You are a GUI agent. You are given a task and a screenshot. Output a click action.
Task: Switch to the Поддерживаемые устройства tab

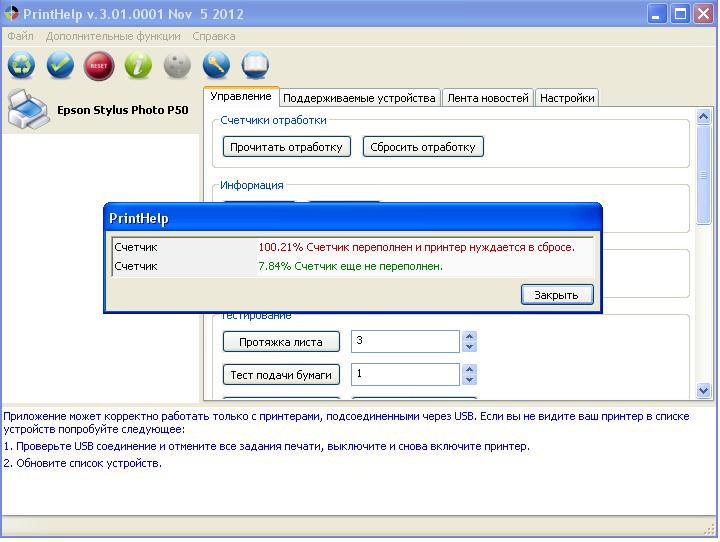tap(359, 98)
